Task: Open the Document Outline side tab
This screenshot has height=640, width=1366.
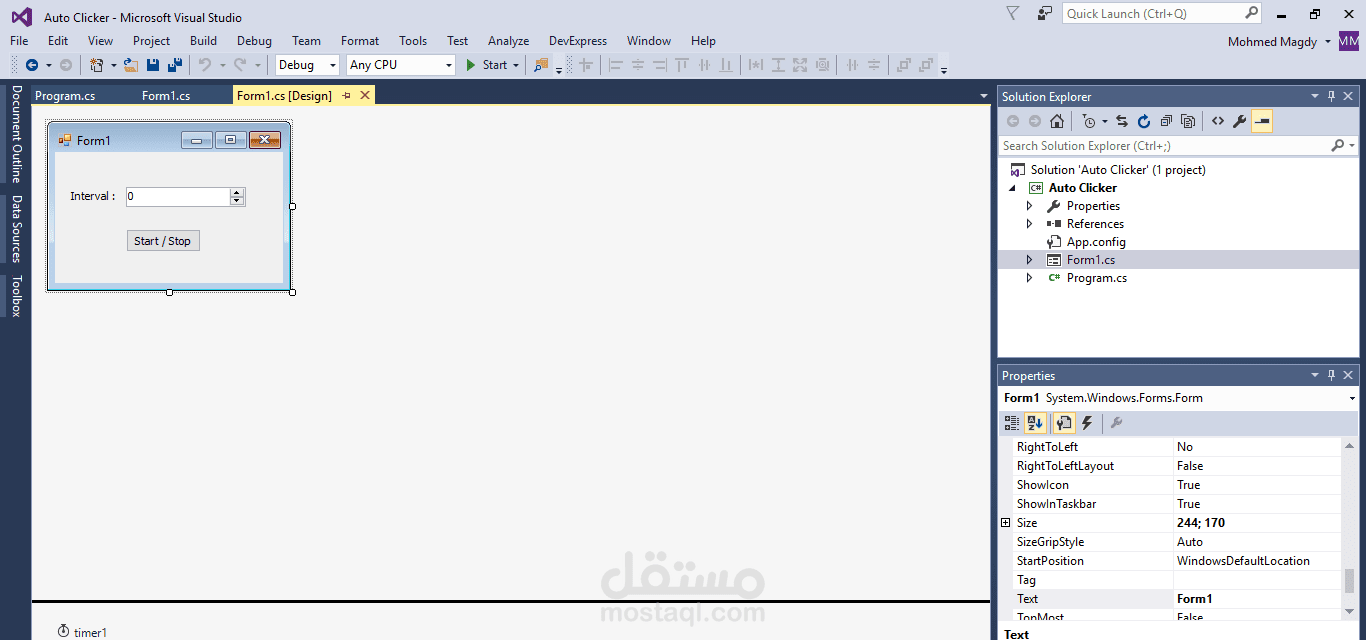Action: click(x=16, y=133)
